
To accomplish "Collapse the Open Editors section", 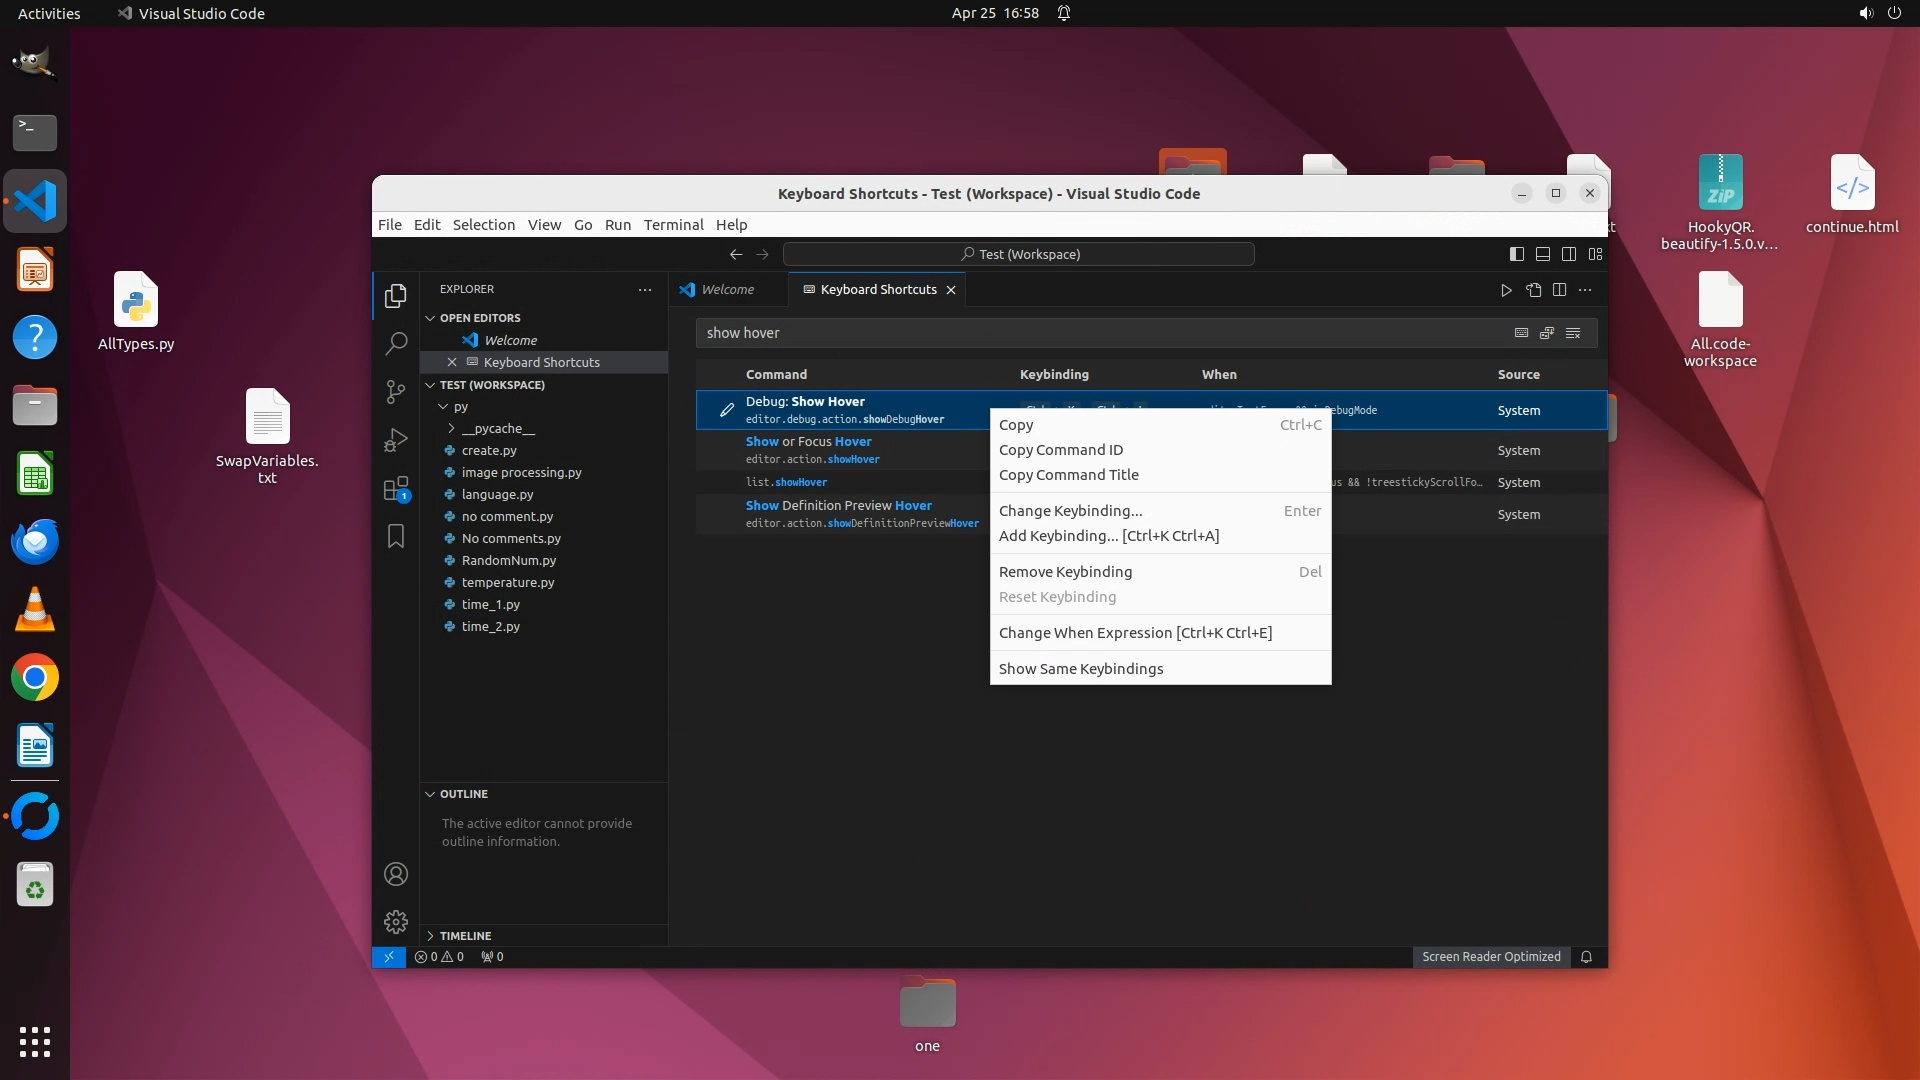I will click(480, 318).
